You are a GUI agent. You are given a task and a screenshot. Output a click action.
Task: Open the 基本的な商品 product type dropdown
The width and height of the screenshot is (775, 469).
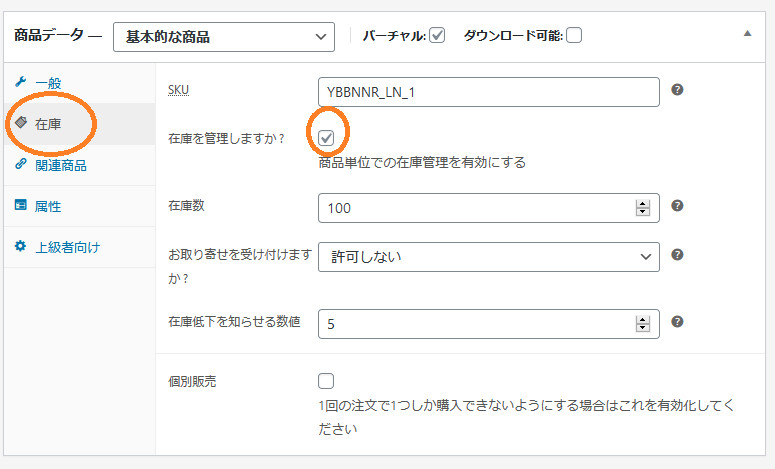pyautogui.click(x=224, y=37)
